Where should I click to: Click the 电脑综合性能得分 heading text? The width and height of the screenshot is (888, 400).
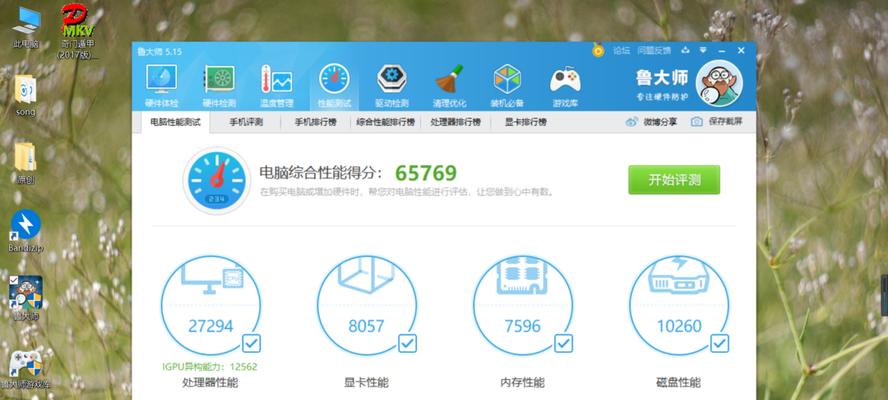(x=321, y=173)
